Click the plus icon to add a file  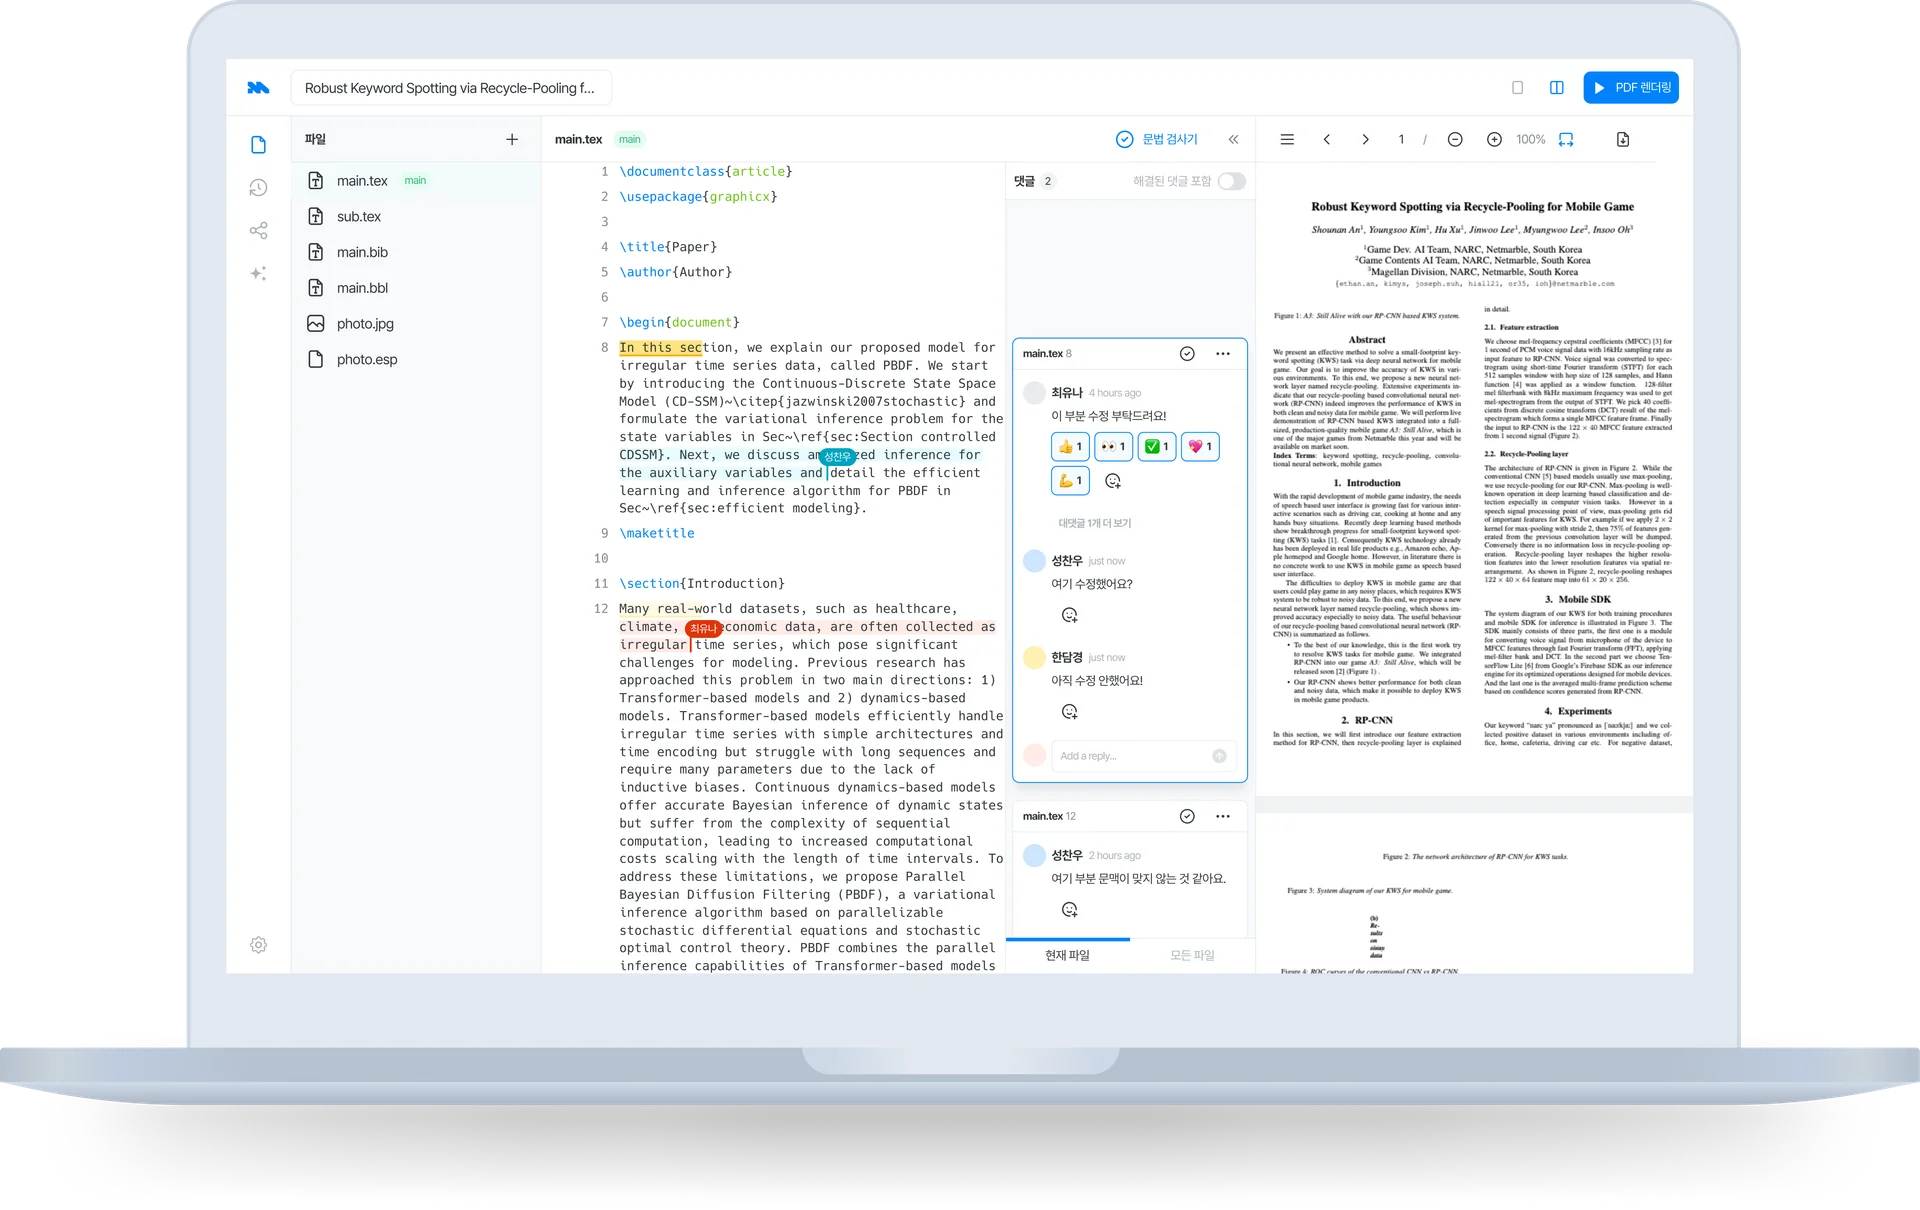pos(512,140)
